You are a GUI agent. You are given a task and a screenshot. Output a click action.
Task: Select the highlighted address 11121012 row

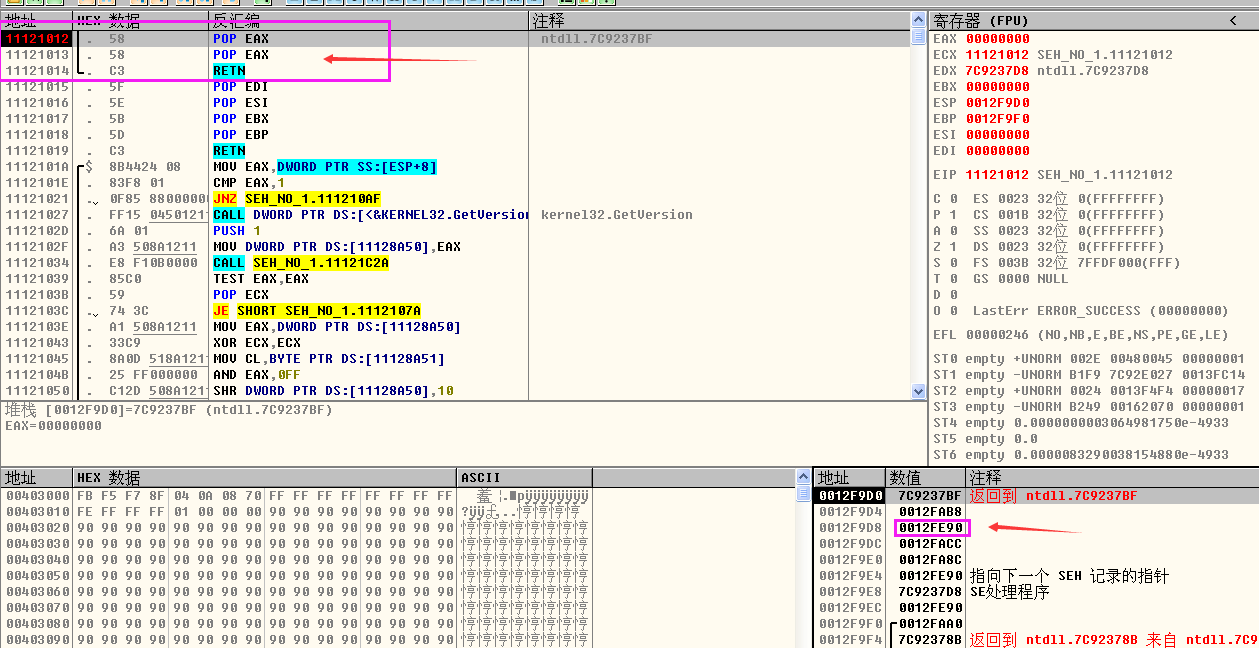pyautogui.click(x=455, y=39)
